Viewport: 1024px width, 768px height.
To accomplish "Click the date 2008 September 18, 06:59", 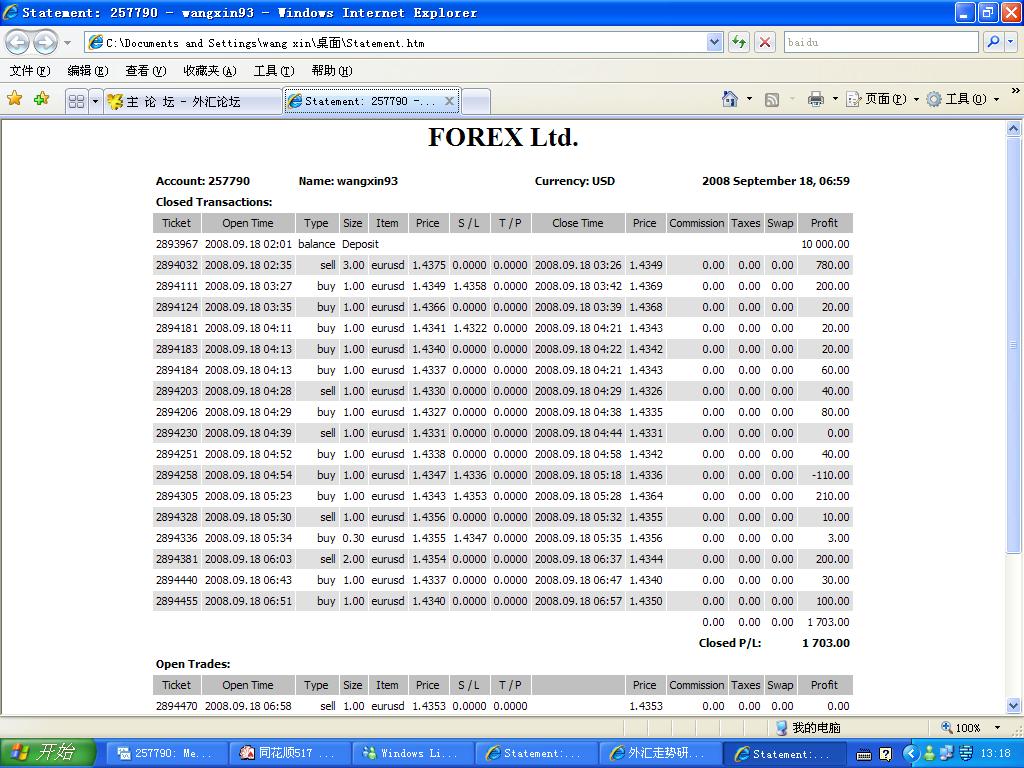I will click(x=776, y=181).
